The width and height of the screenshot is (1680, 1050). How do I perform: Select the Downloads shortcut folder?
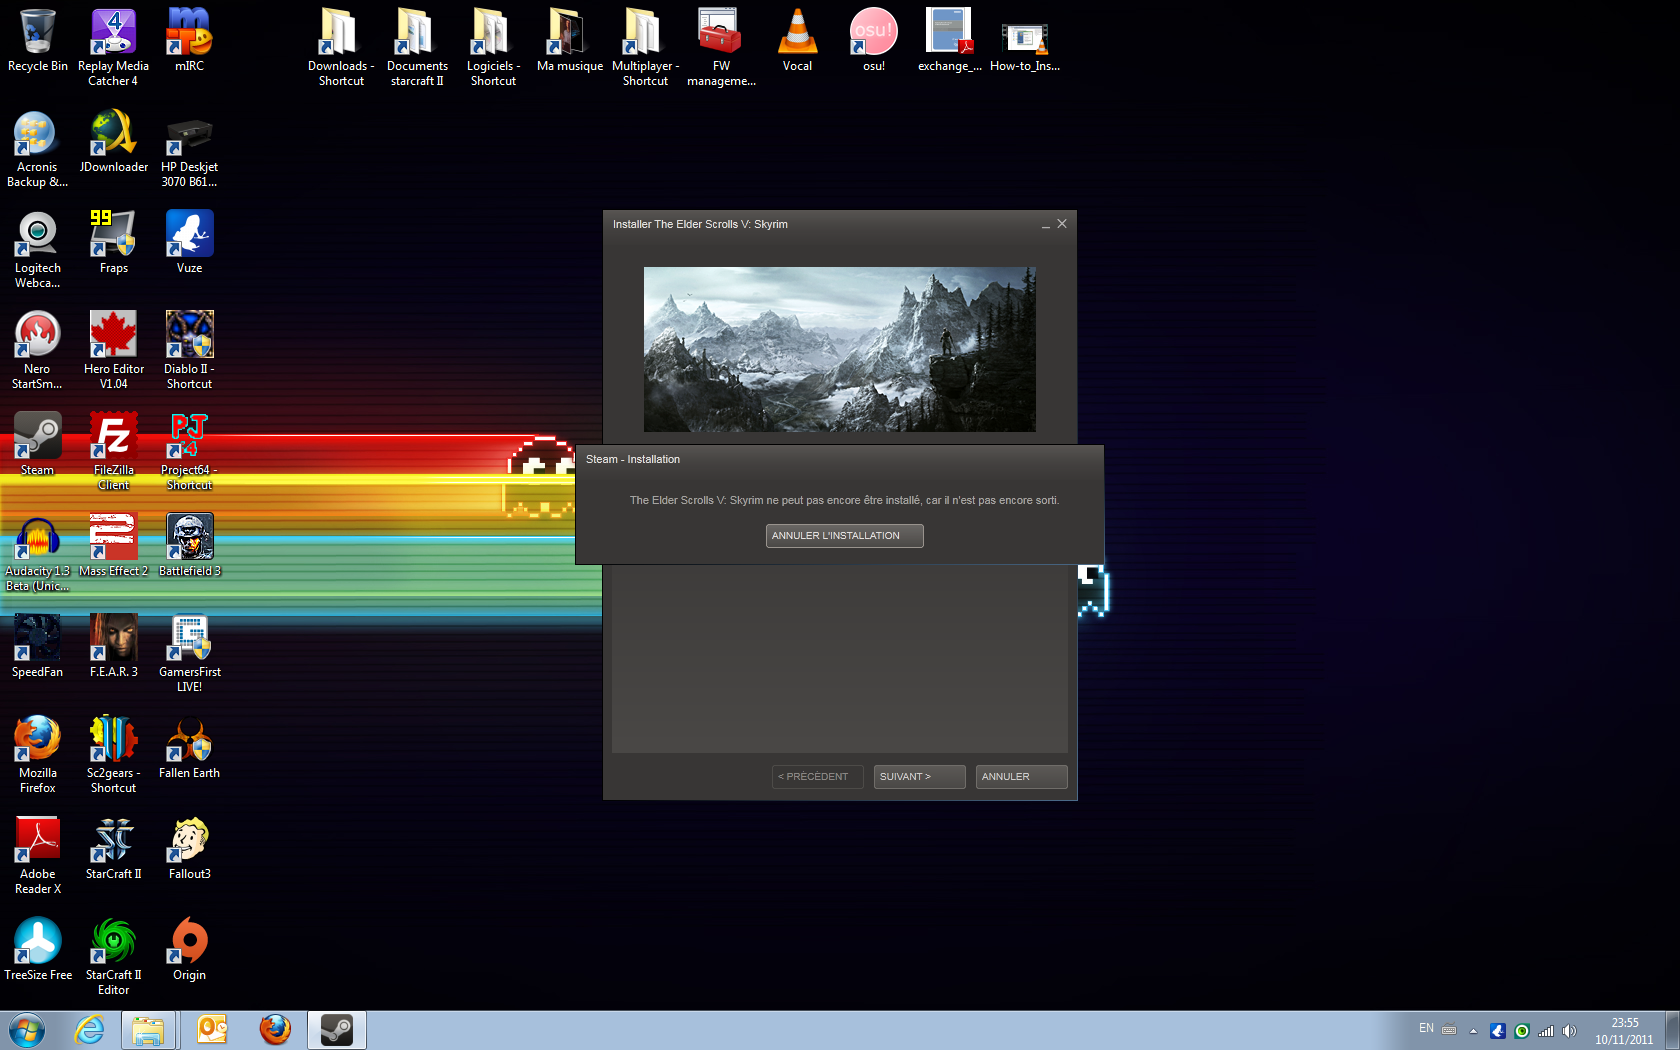(x=341, y=48)
